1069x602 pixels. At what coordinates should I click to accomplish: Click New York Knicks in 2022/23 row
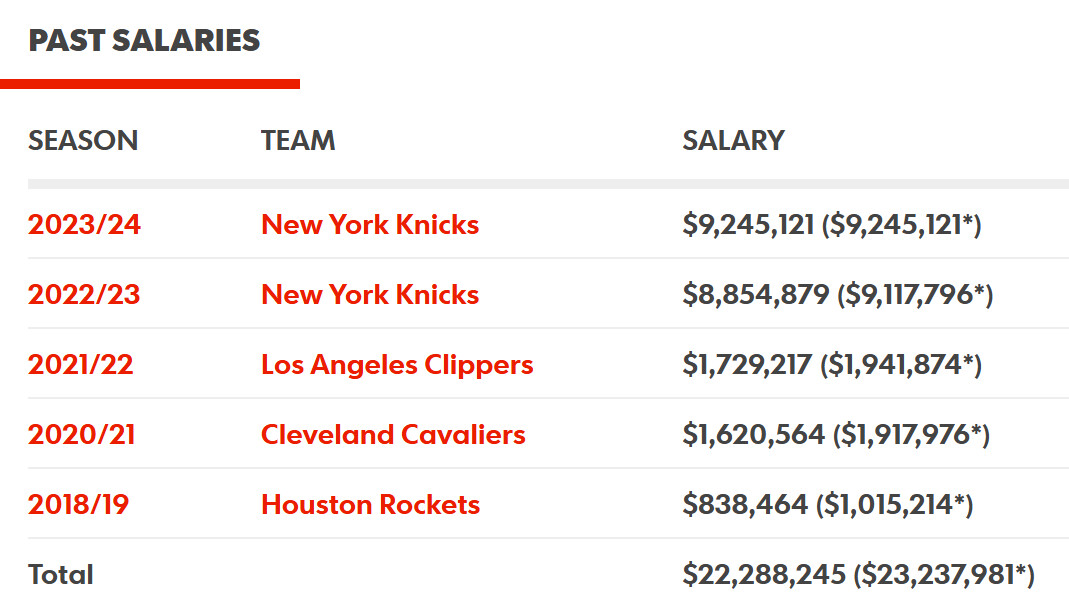[370, 295]
